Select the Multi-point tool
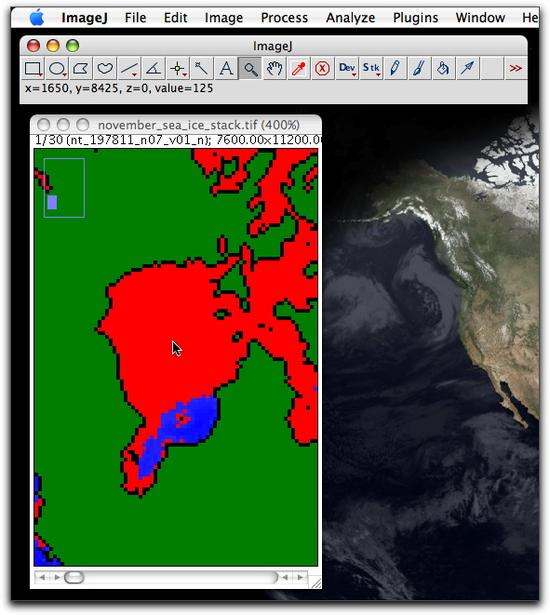 pyautogui.click(x=178, y=69)
